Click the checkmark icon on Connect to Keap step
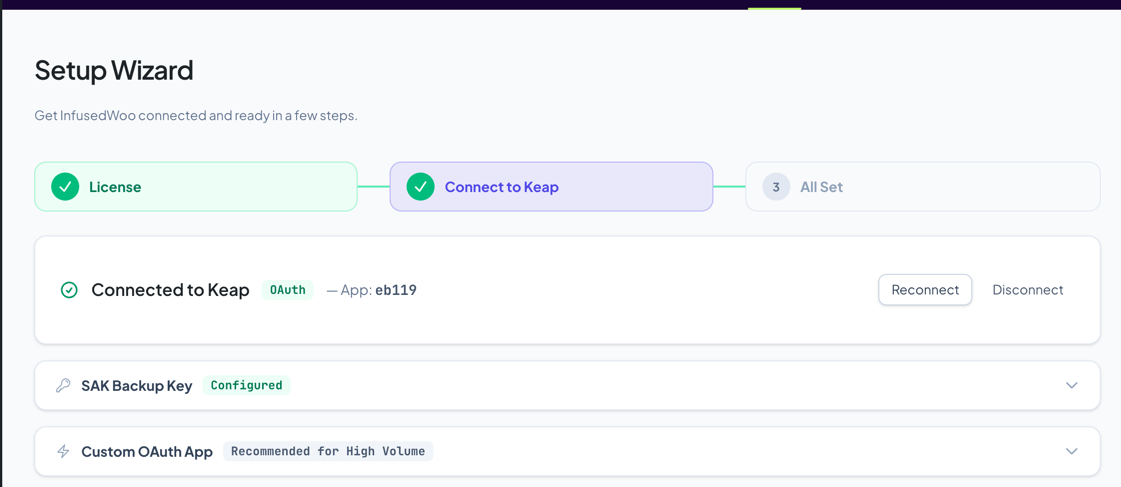 pyautogui.click(x=420, y=187)
